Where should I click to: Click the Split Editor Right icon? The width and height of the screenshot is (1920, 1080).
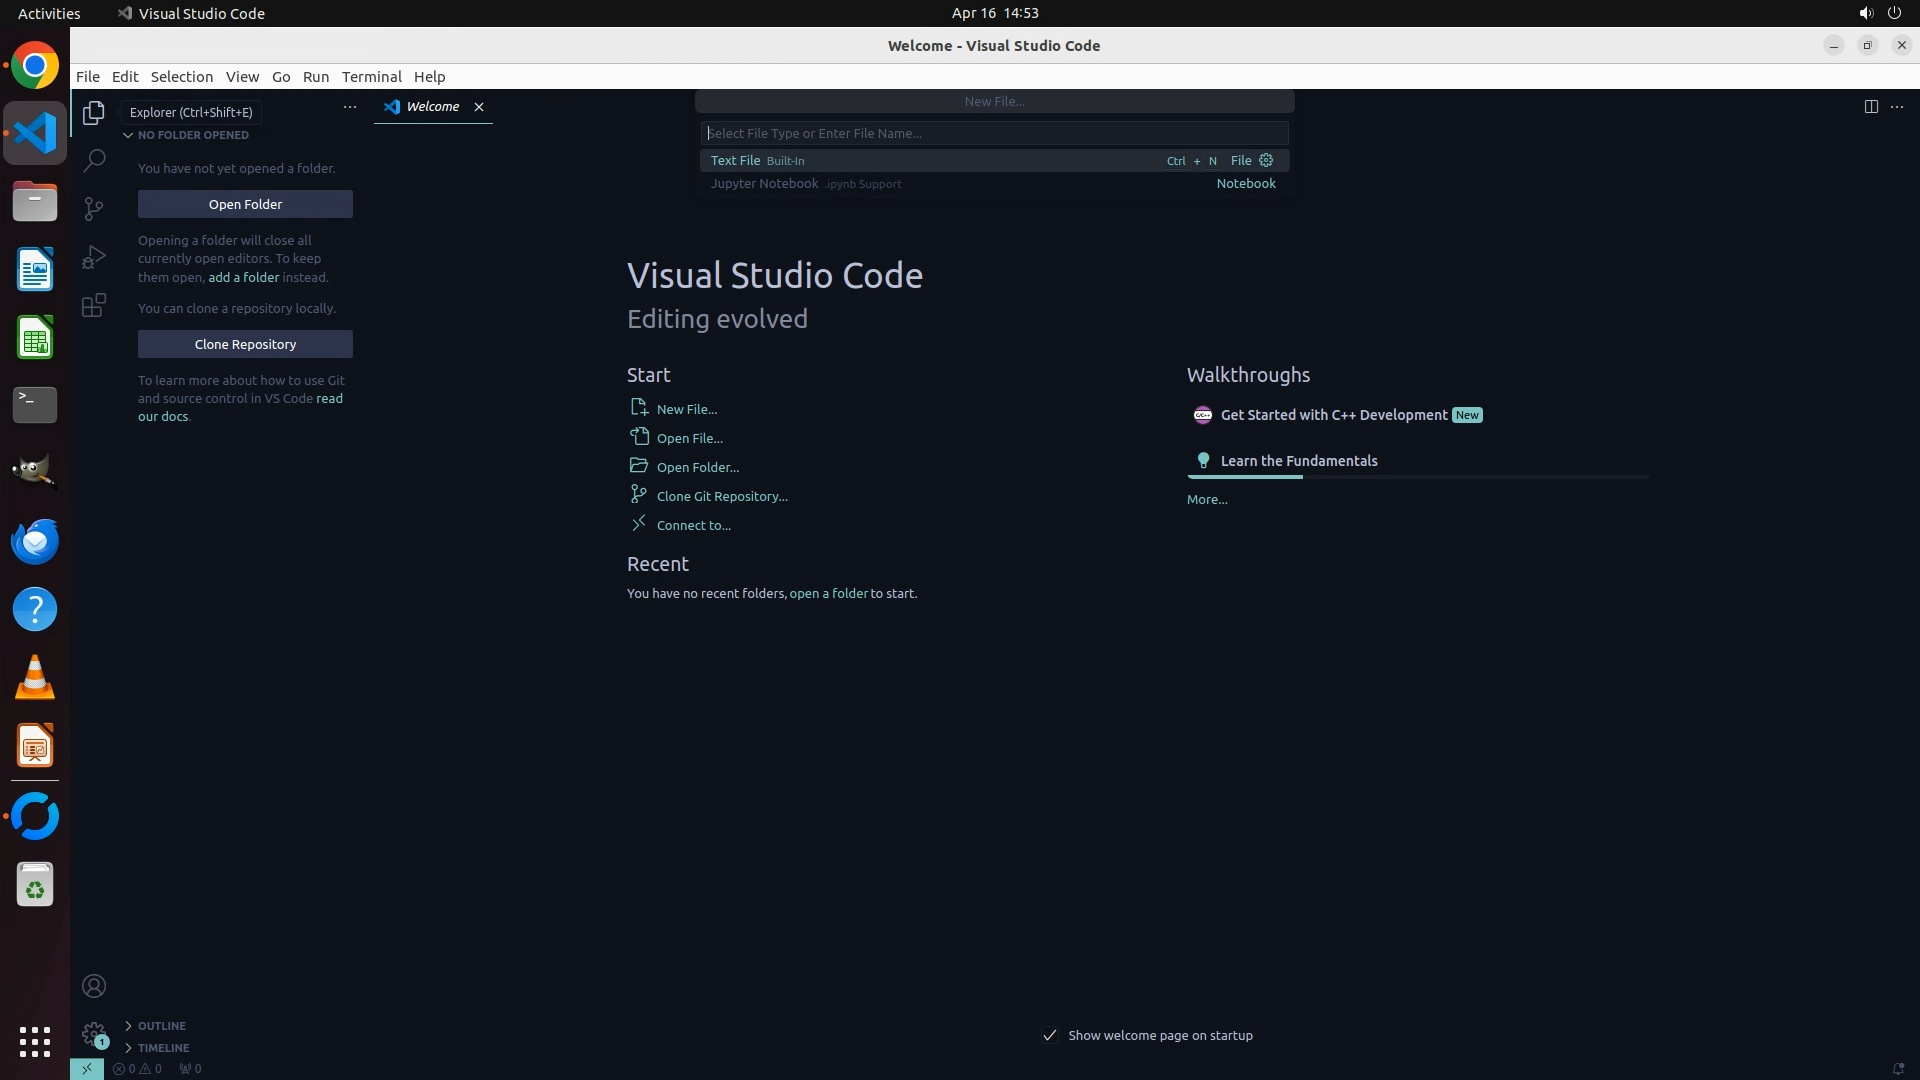1870,106
